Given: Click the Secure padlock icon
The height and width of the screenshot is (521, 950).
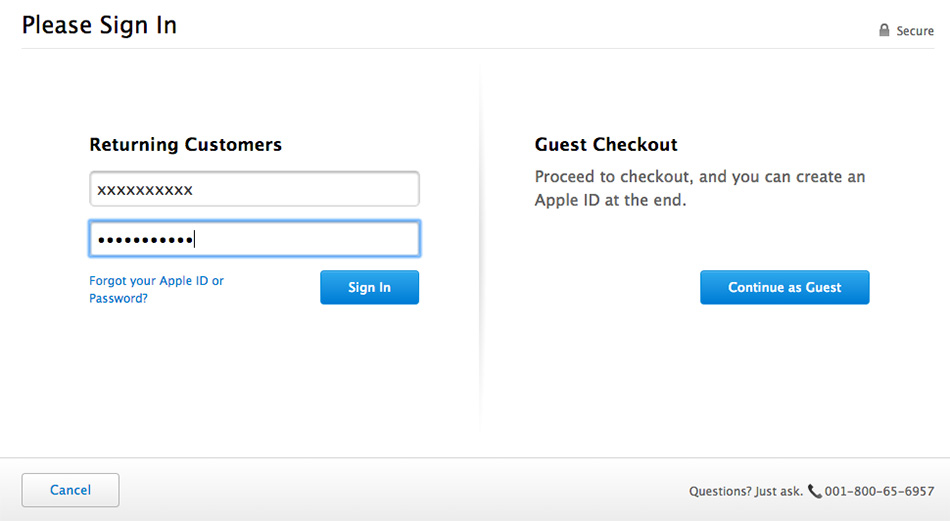Looking at the screenshot, I should tap(884, 31).
